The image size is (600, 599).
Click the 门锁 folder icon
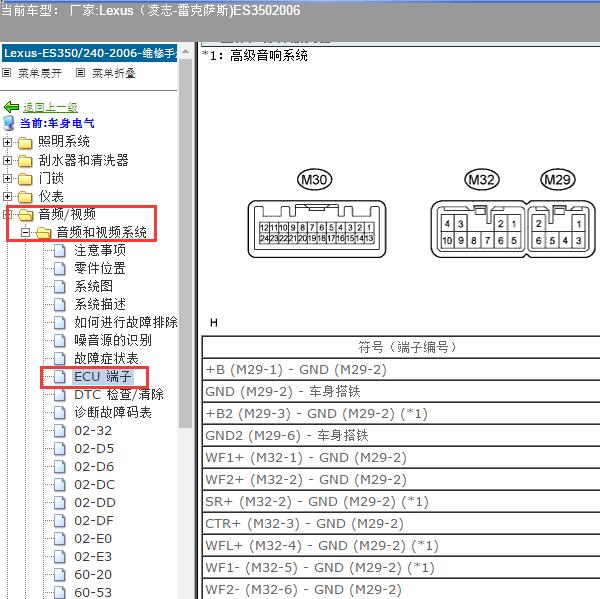(x=25, y=178)
